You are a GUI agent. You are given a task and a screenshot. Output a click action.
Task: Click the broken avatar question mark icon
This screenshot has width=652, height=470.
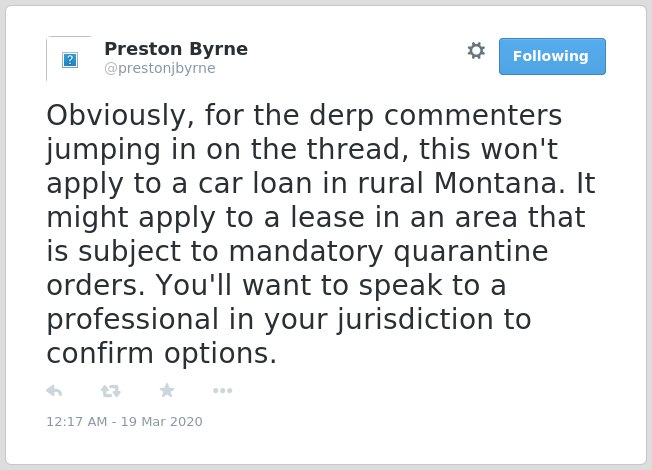tap(70, 60)
